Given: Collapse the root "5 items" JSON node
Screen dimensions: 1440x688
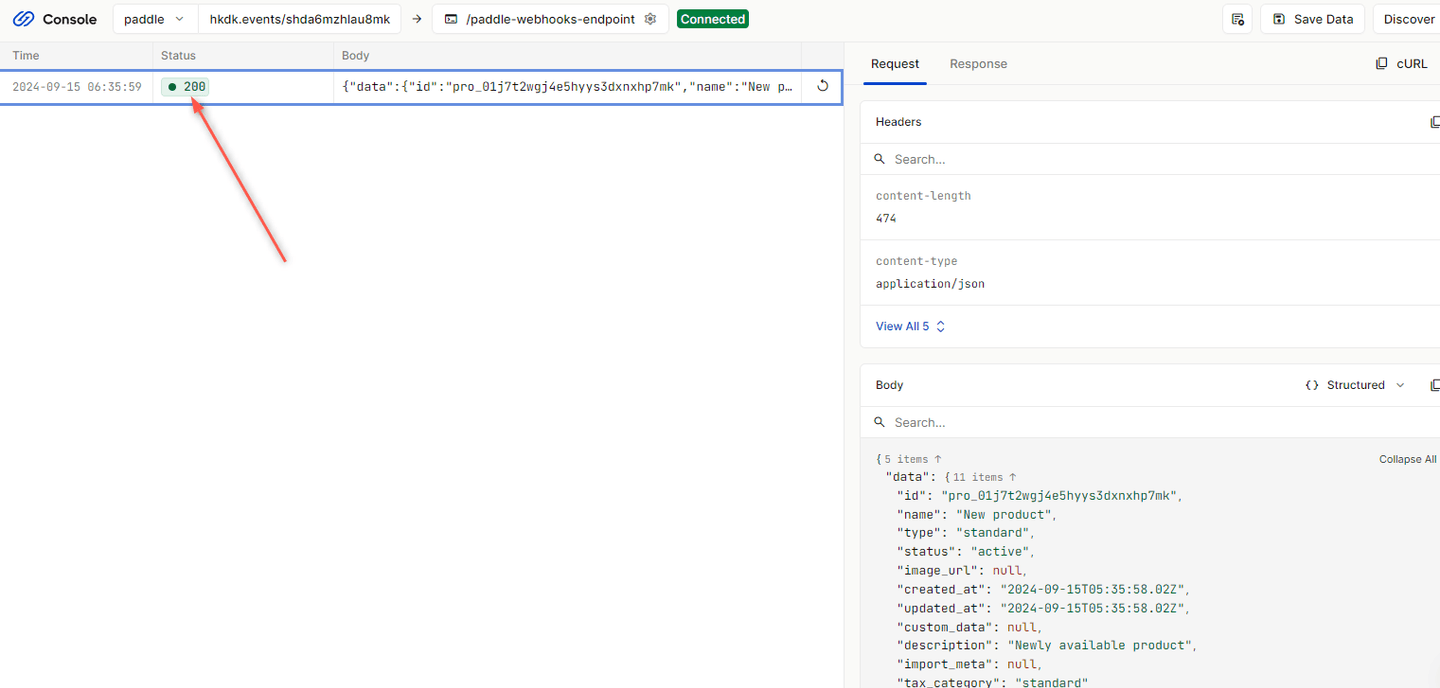Looking at the screenshot, I should click(912, 459).
